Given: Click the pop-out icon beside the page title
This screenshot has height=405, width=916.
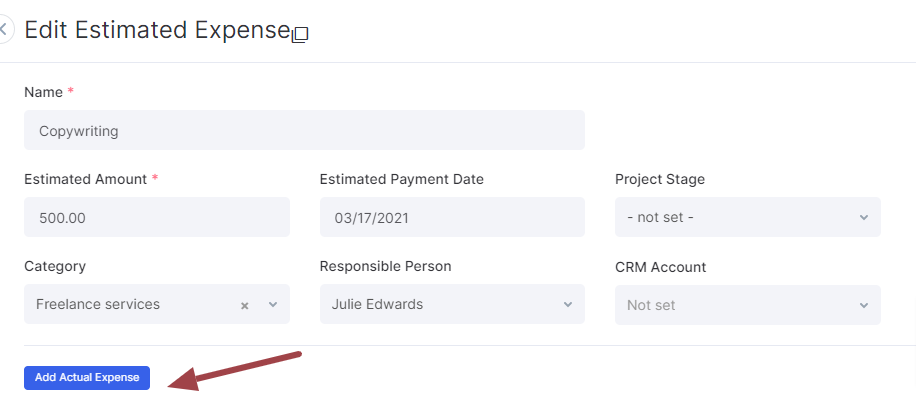Looking at the screenshot, I should coord(300,34).
